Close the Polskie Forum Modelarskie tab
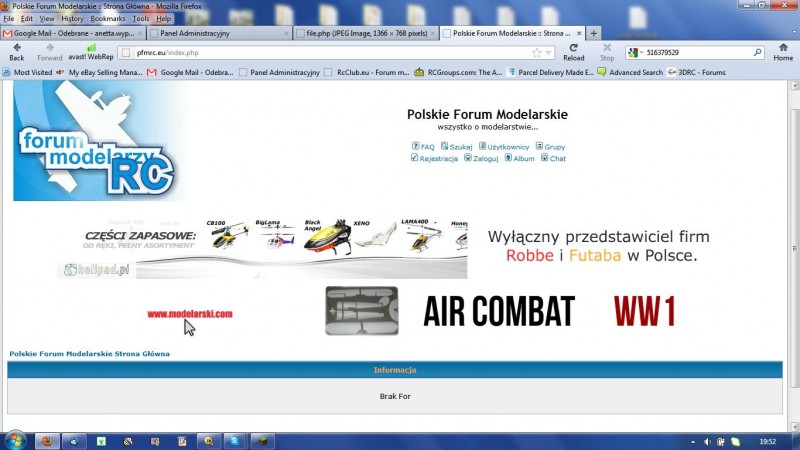800x450 pixels. pos(579,33)
